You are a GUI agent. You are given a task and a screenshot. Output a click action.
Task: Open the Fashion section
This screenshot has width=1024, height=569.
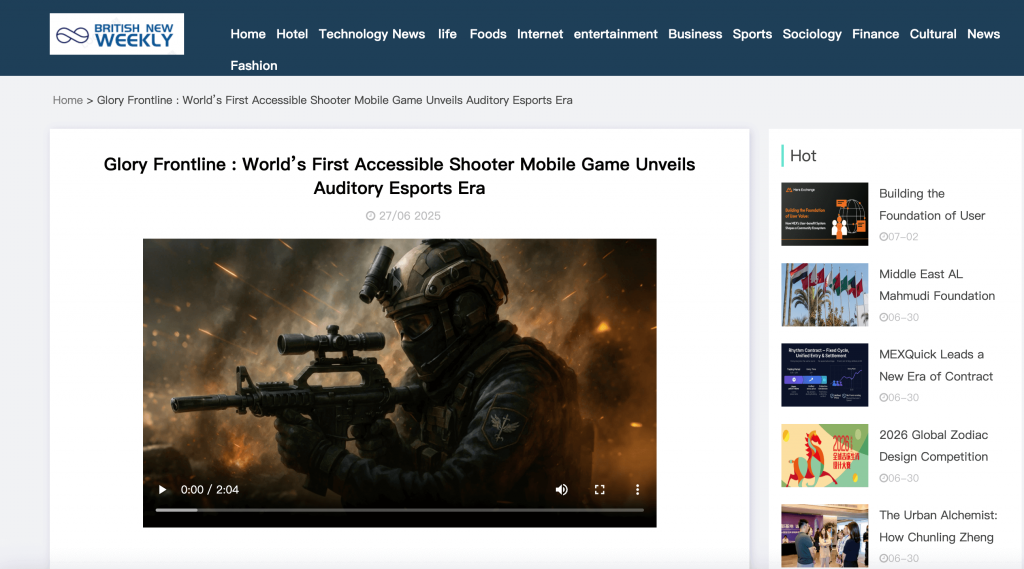[x=254, y=65]
